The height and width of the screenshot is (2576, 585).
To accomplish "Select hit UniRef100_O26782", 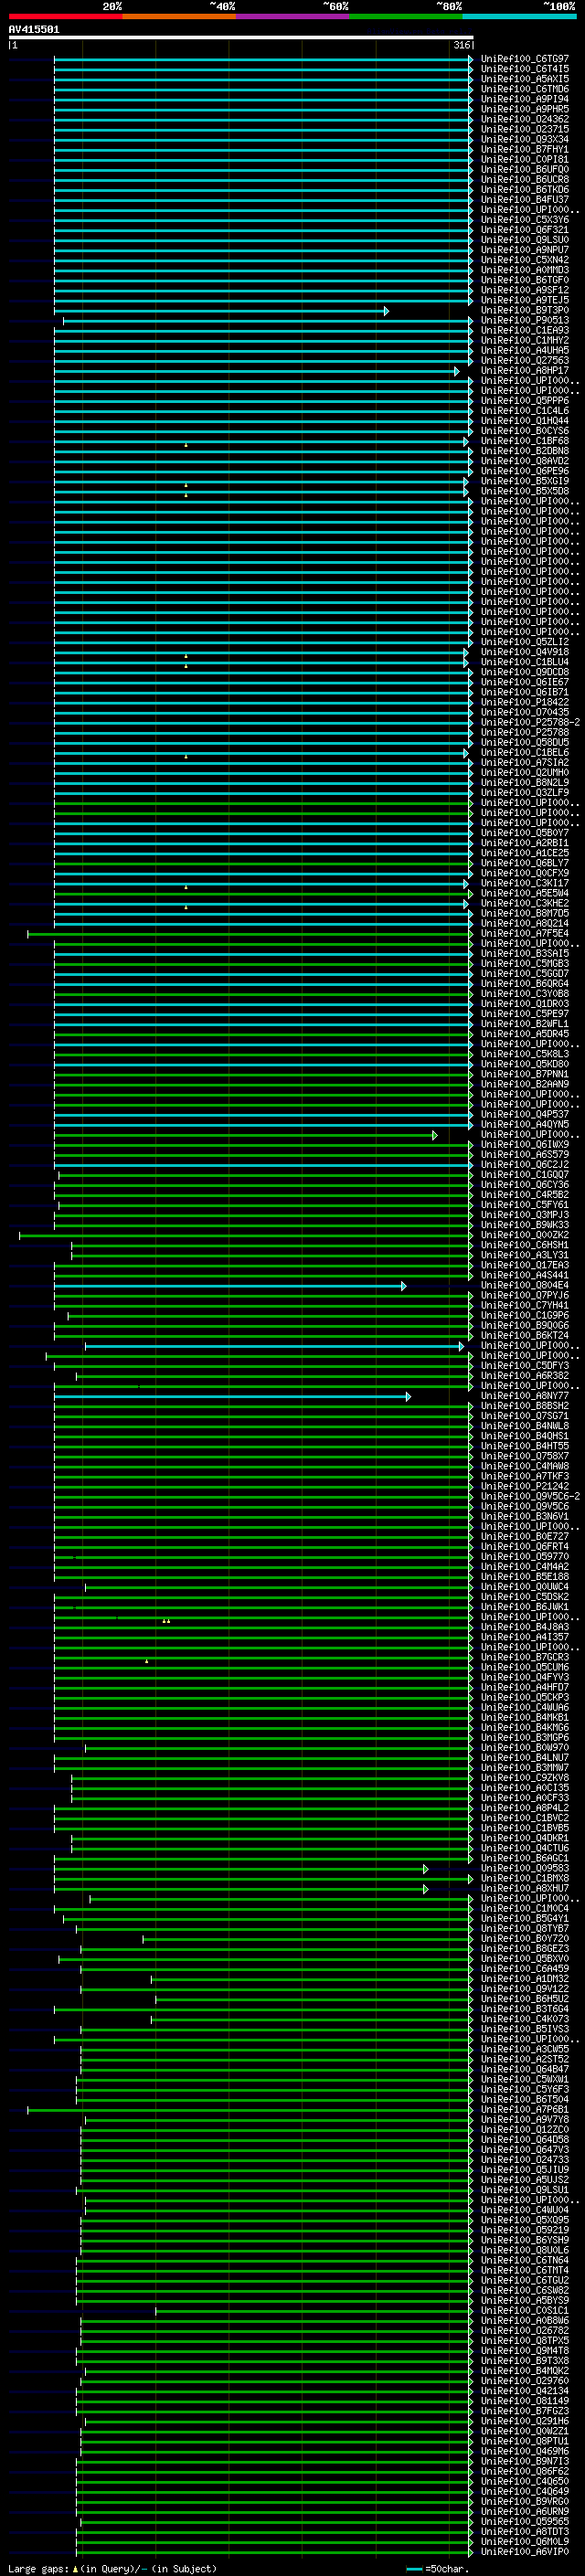I will (x=524, y=2331).
